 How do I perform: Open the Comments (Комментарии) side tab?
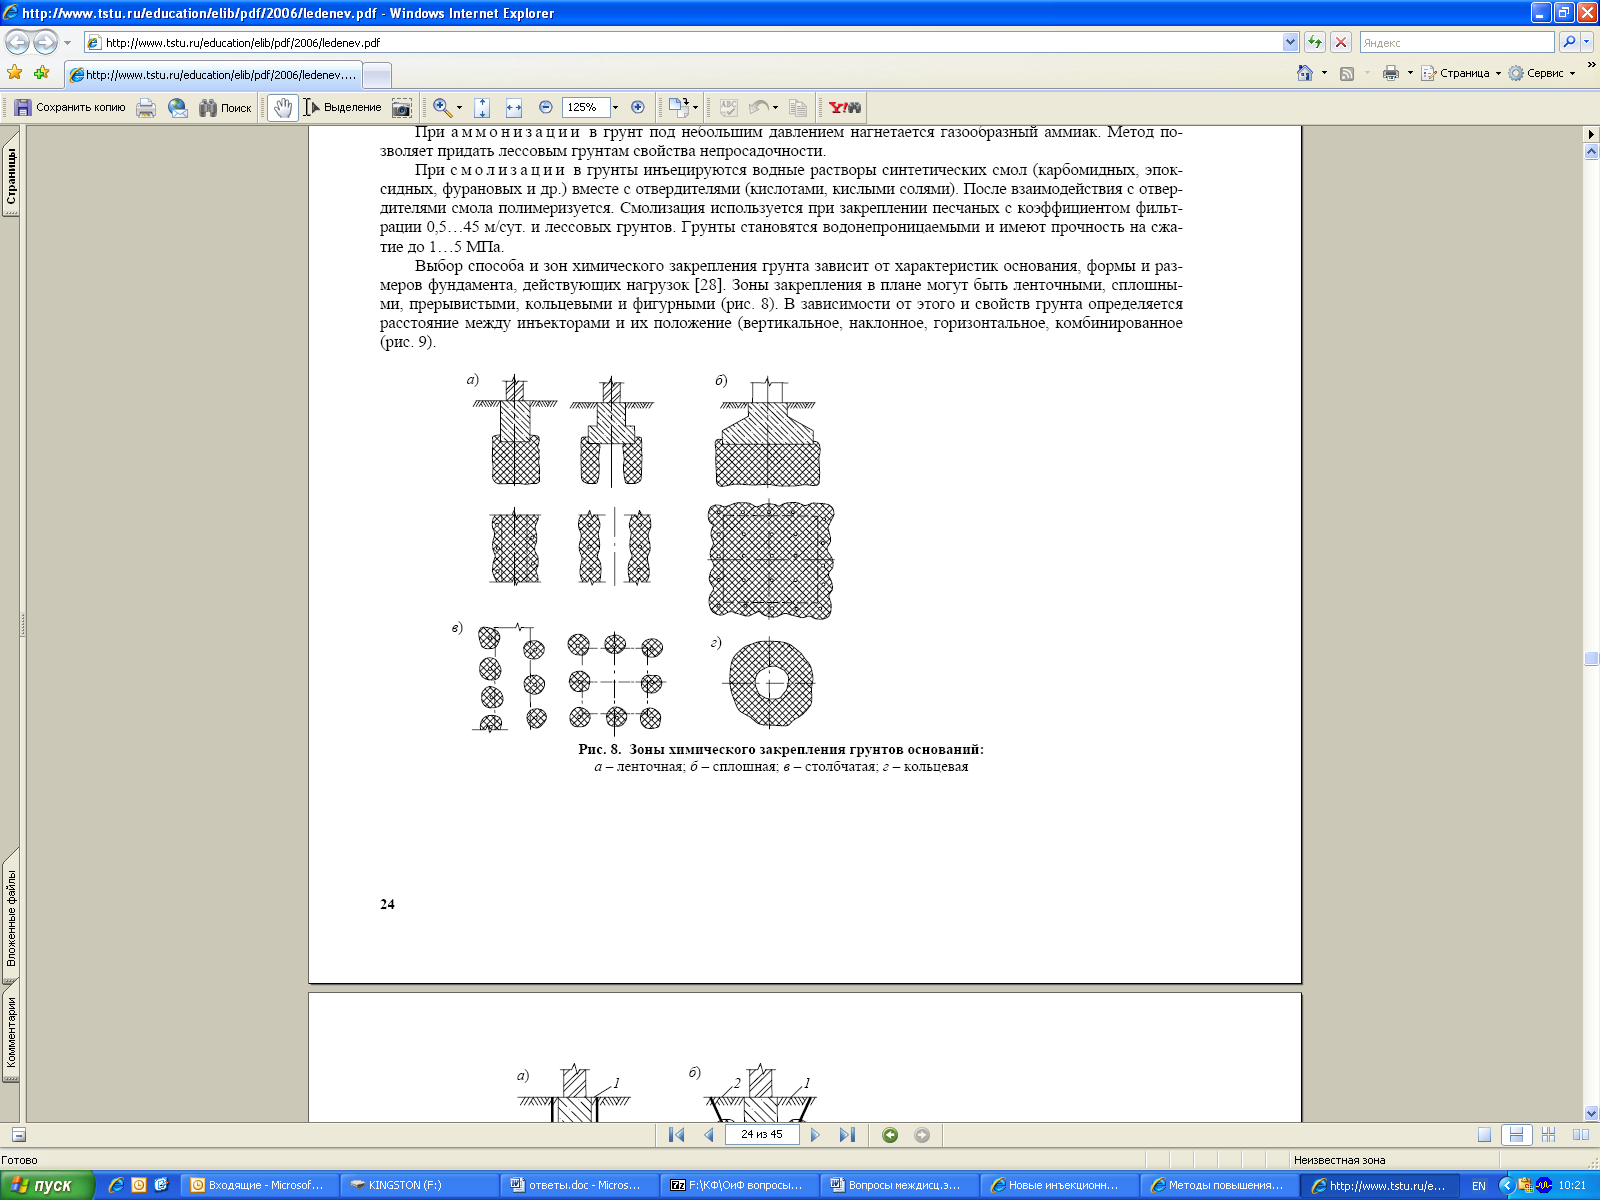pyautogui.click(x=11, y=1033)
